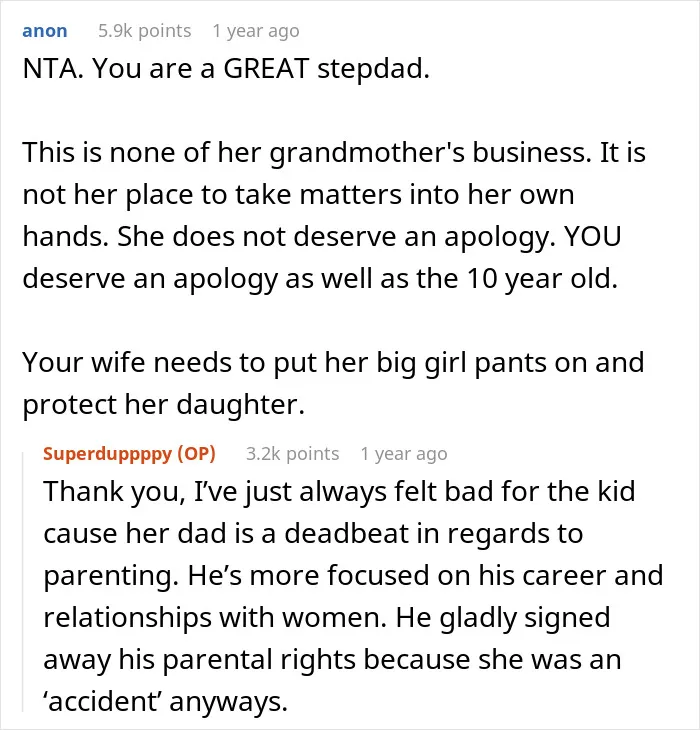Image resolution: width=700 pixels, height=730 pixels.
Task: Click the paragraph about big girl pants
Action: (333, 383)
